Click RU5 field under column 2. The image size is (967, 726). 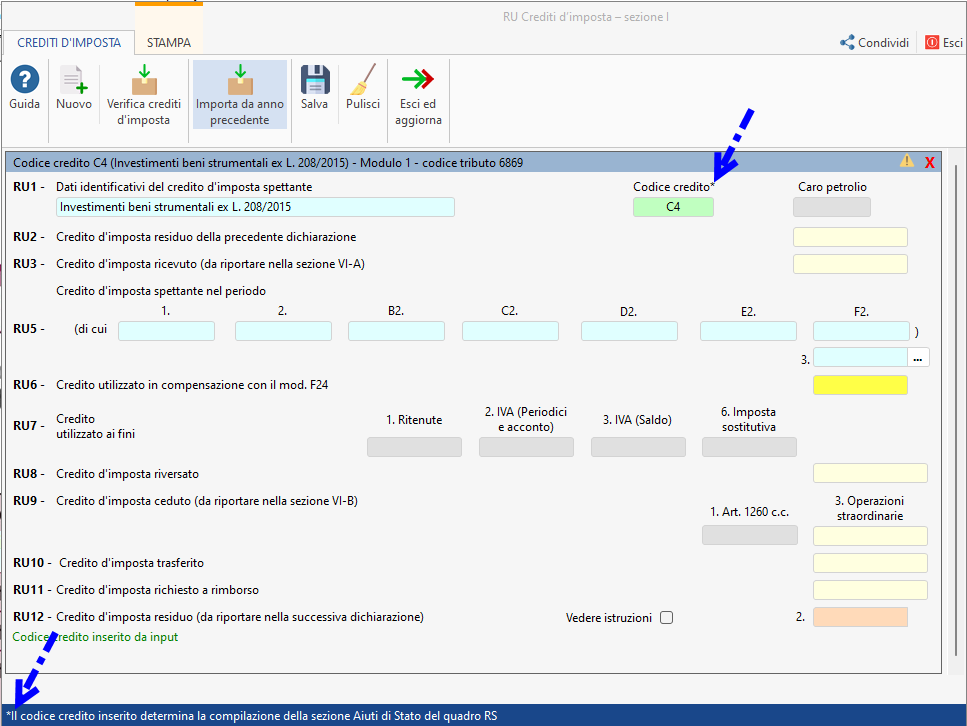click(283, 331)
